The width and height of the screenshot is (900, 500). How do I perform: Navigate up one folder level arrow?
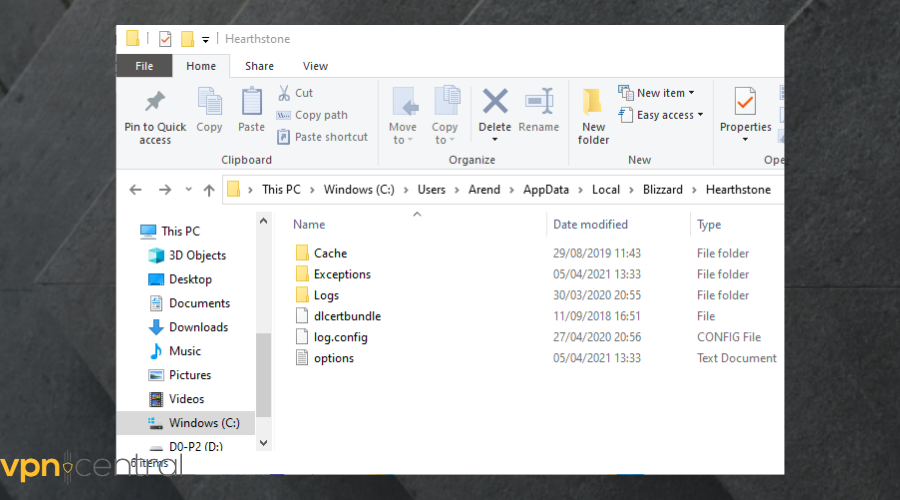pos(209,190)
